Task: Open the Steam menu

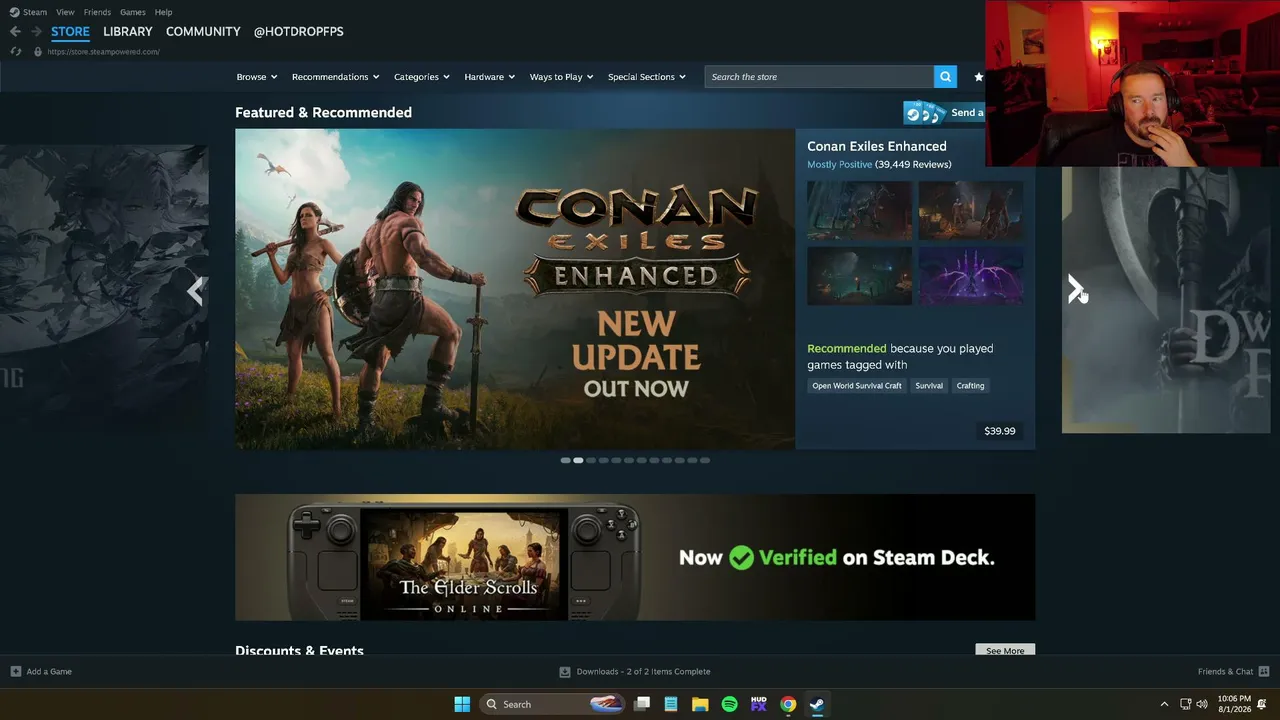Action: 35,12
